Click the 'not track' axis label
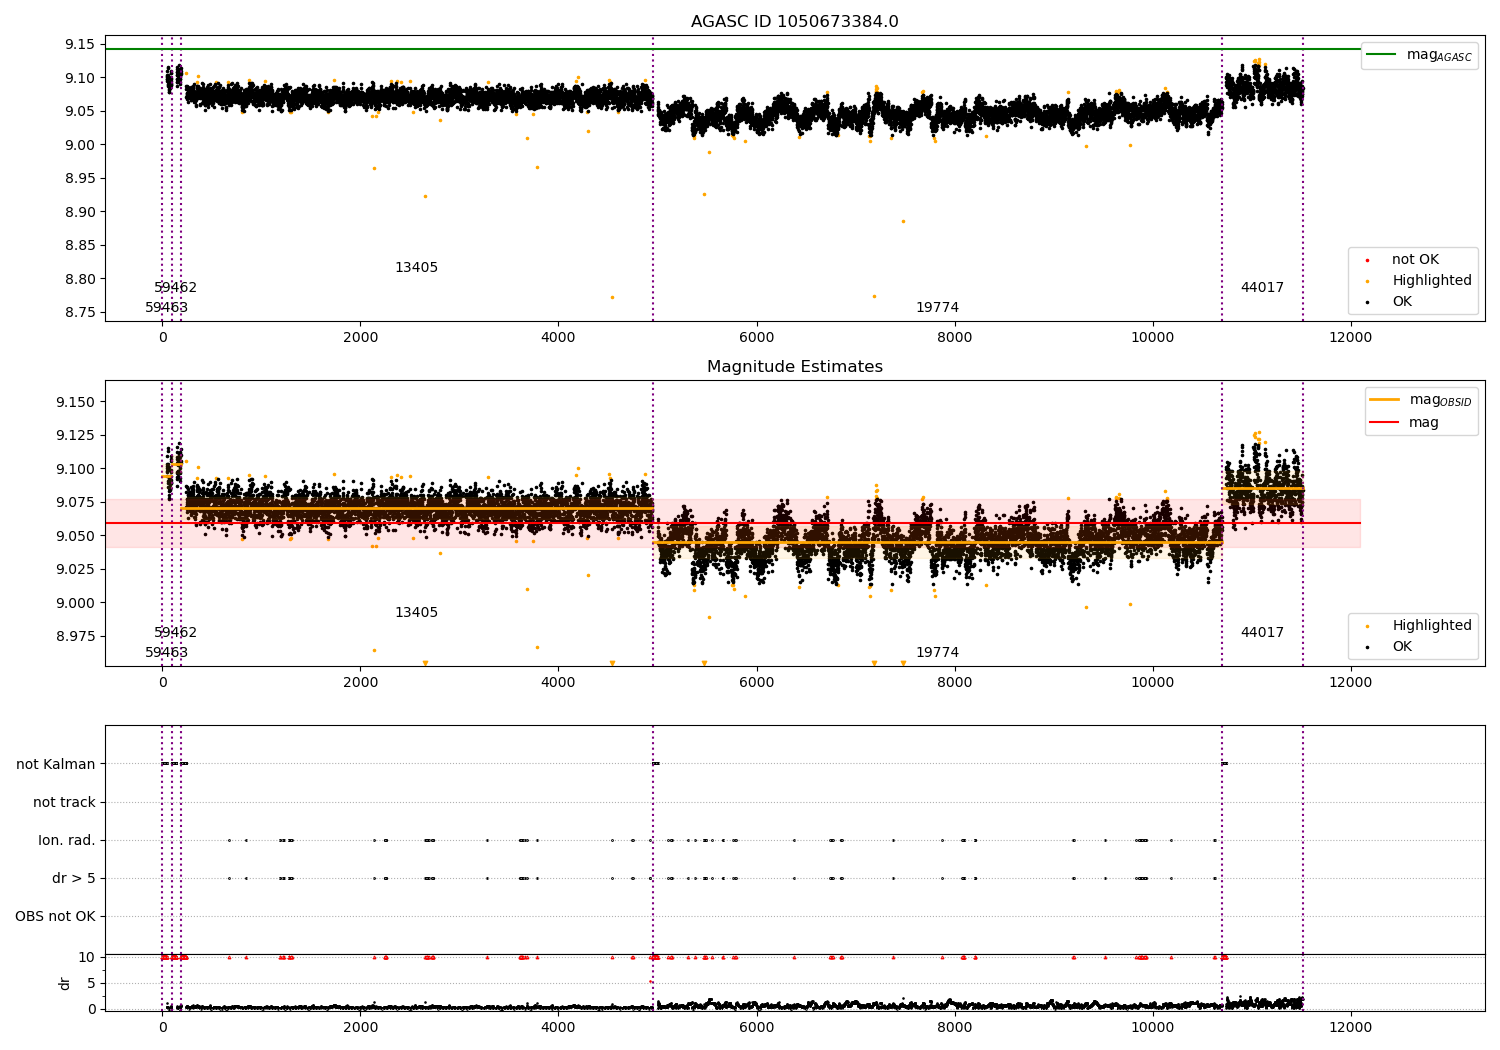Screen dimensions: 1500x1050 coord(64,802)
